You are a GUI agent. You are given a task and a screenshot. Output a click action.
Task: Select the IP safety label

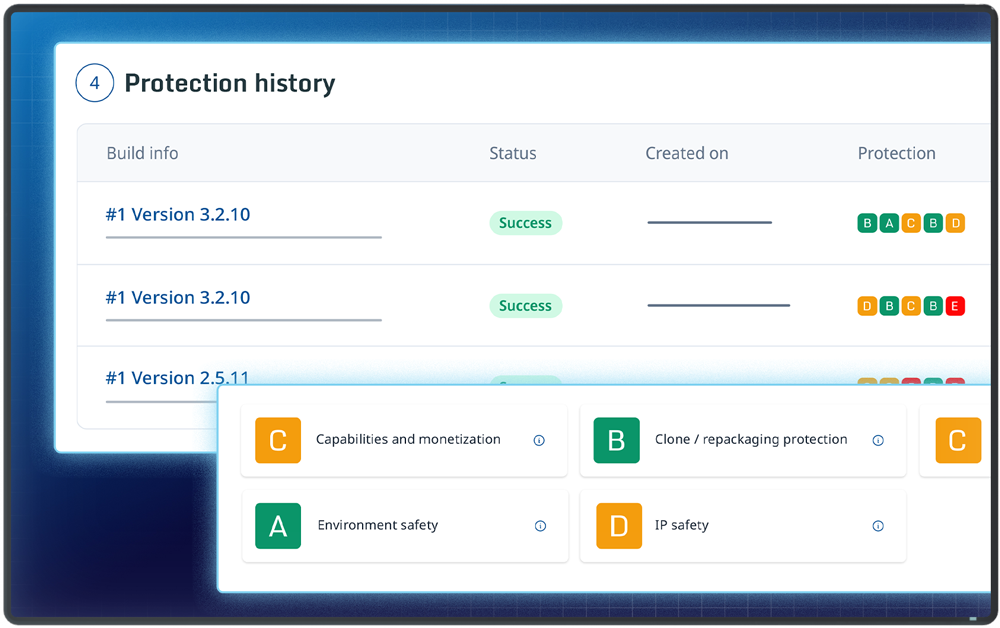[x=682, y=525]
